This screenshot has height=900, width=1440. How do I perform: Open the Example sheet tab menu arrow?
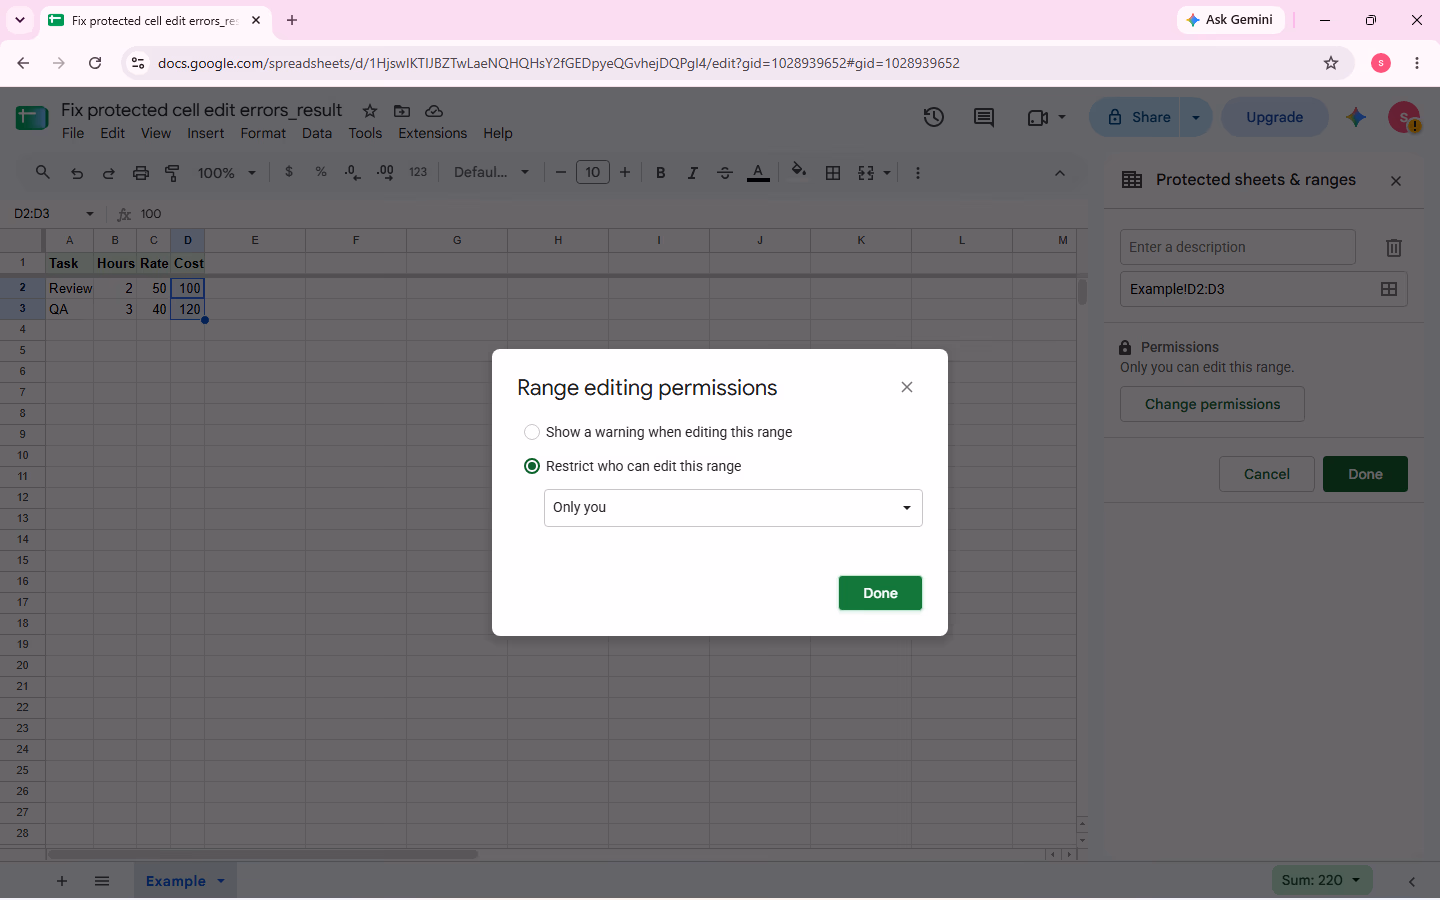pos(221,881)
